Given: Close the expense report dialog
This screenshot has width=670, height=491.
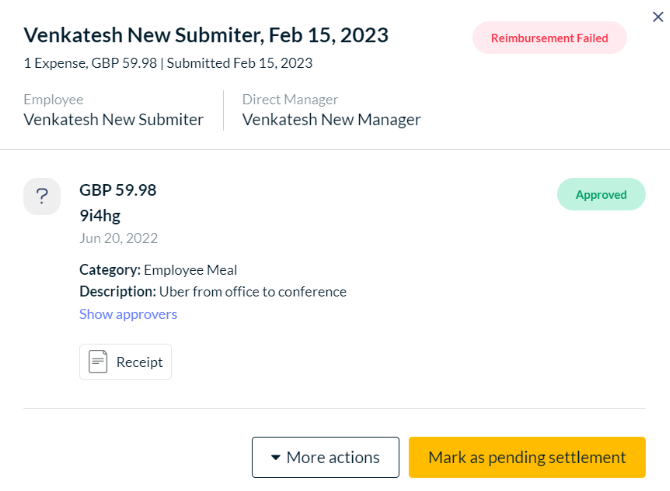Looking at the screenshot, I should pos(655,14).
